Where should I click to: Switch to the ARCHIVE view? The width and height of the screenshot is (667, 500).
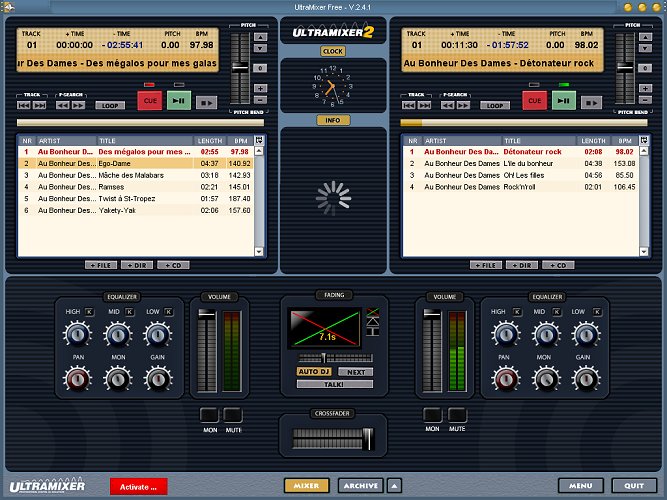(x=361, y=486)
